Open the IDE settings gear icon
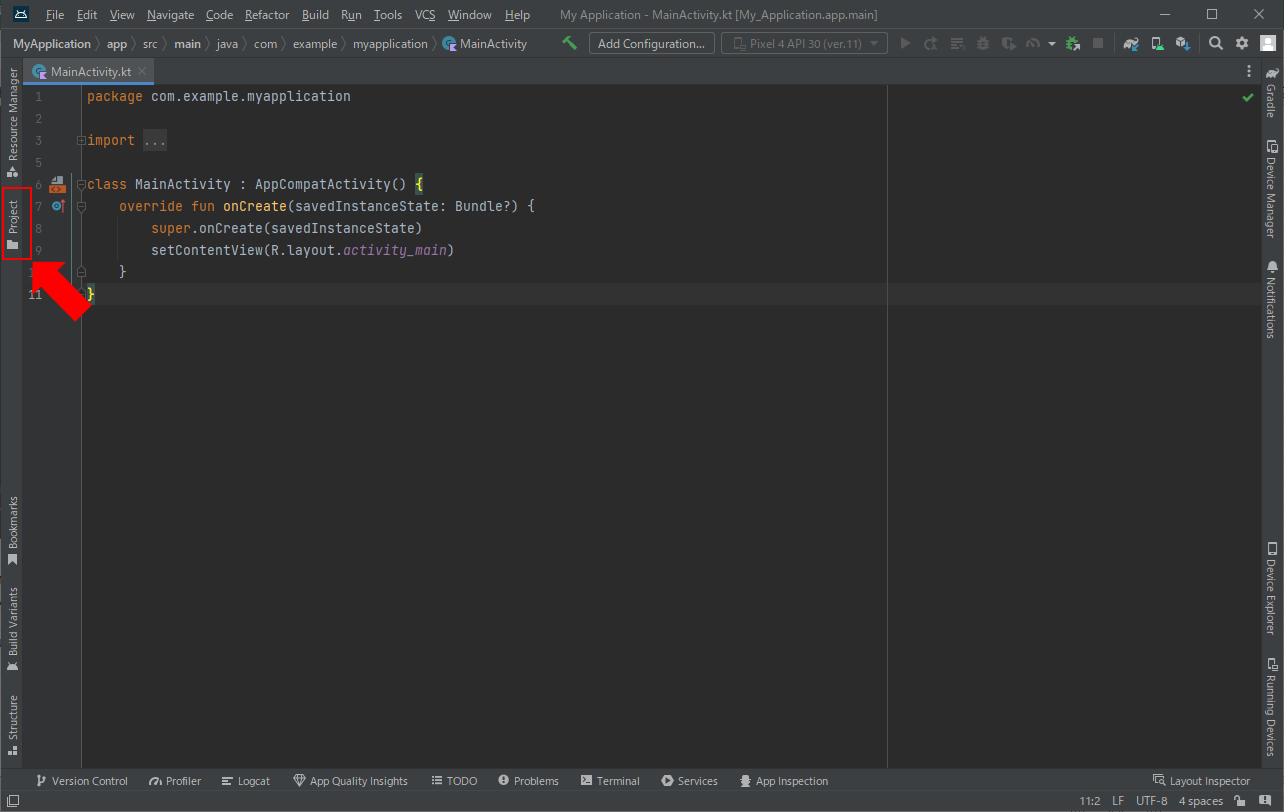1284x812 pixels. (1242, 43)
